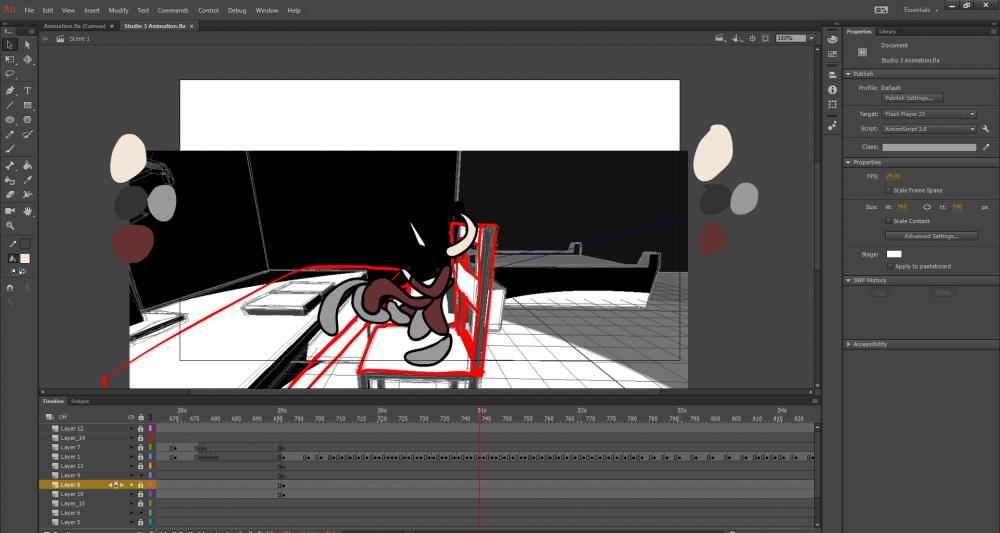Open the Edit Symbols dropdown icon

click(x=737, y=38)
